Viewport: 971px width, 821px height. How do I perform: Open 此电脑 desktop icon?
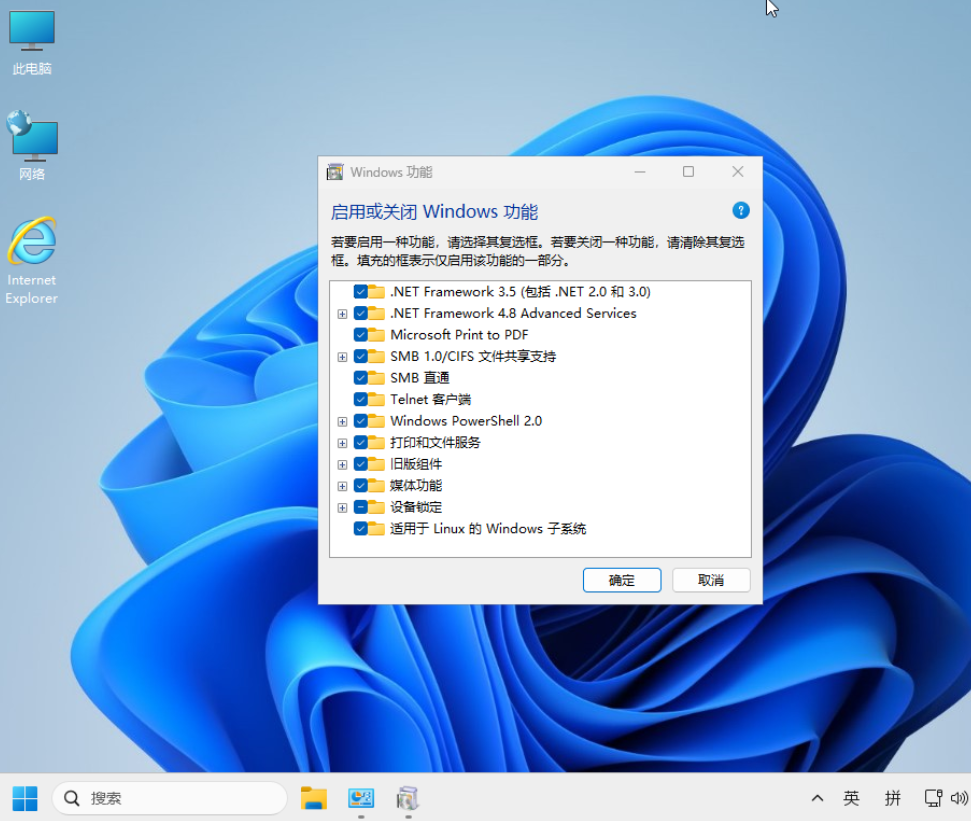(32, 43)
